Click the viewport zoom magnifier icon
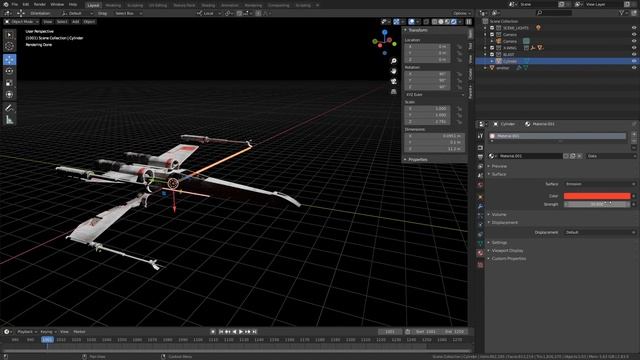The width and height of the screenshot is (640, 360). 393,61
